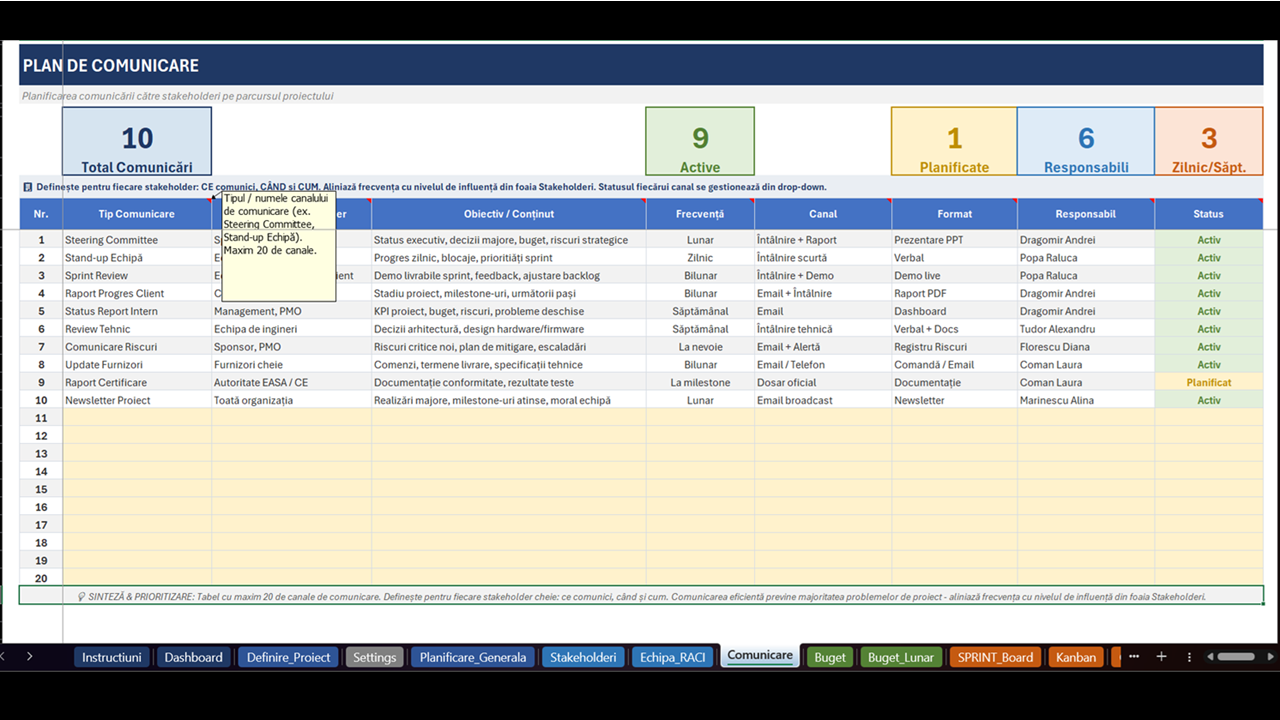The height and width of the screenshot is (720, 1280).
Task: Click the Responsabil column header
Action: click(1086, 214)
